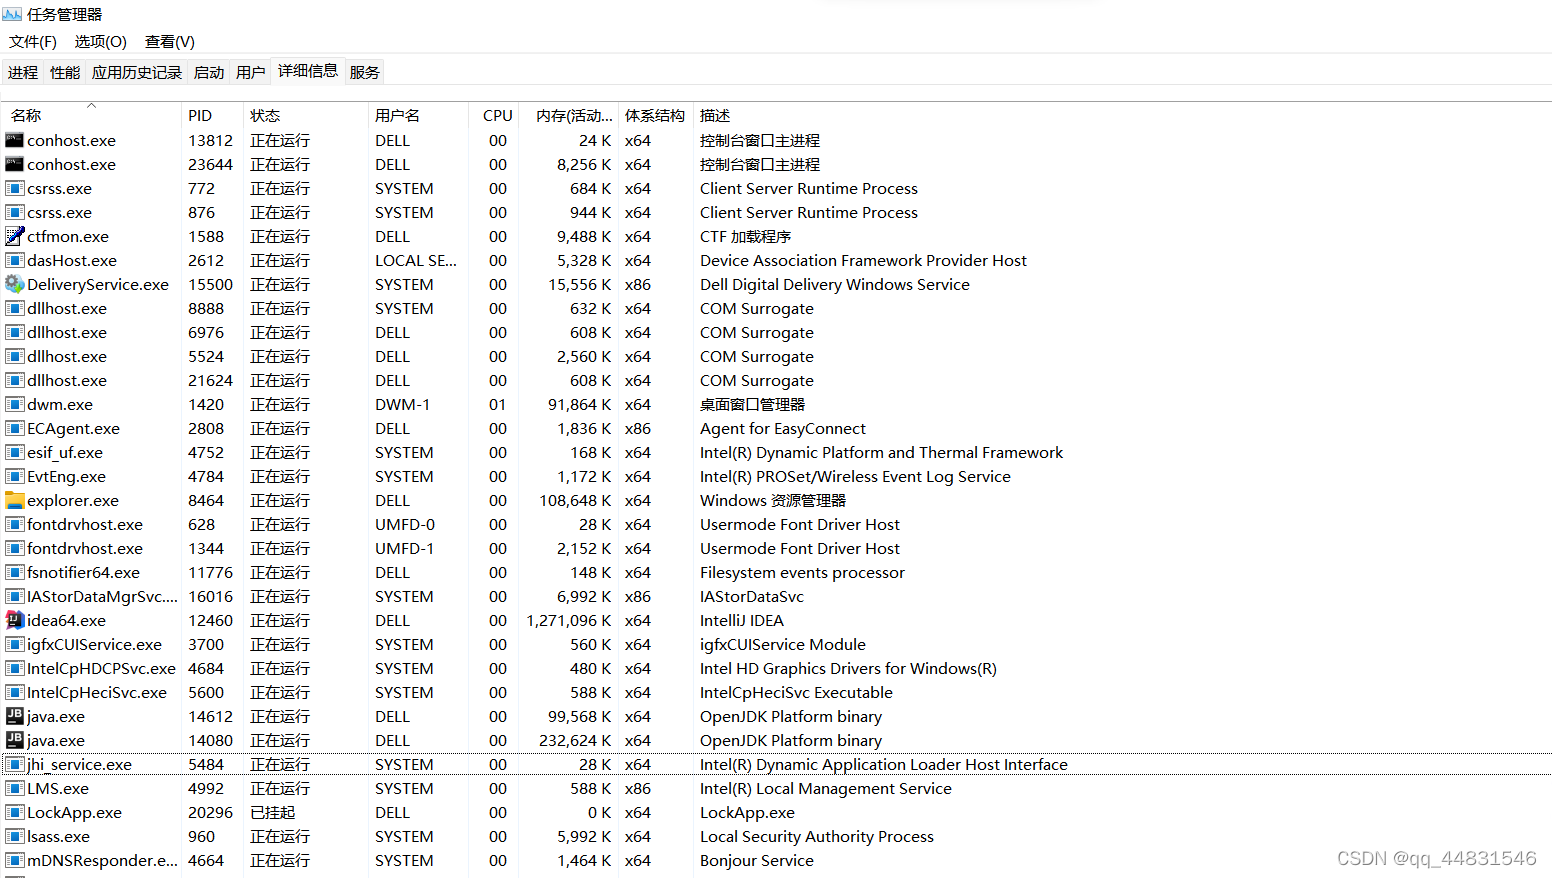Sort by the 描述 column header

pos(1122,115)
